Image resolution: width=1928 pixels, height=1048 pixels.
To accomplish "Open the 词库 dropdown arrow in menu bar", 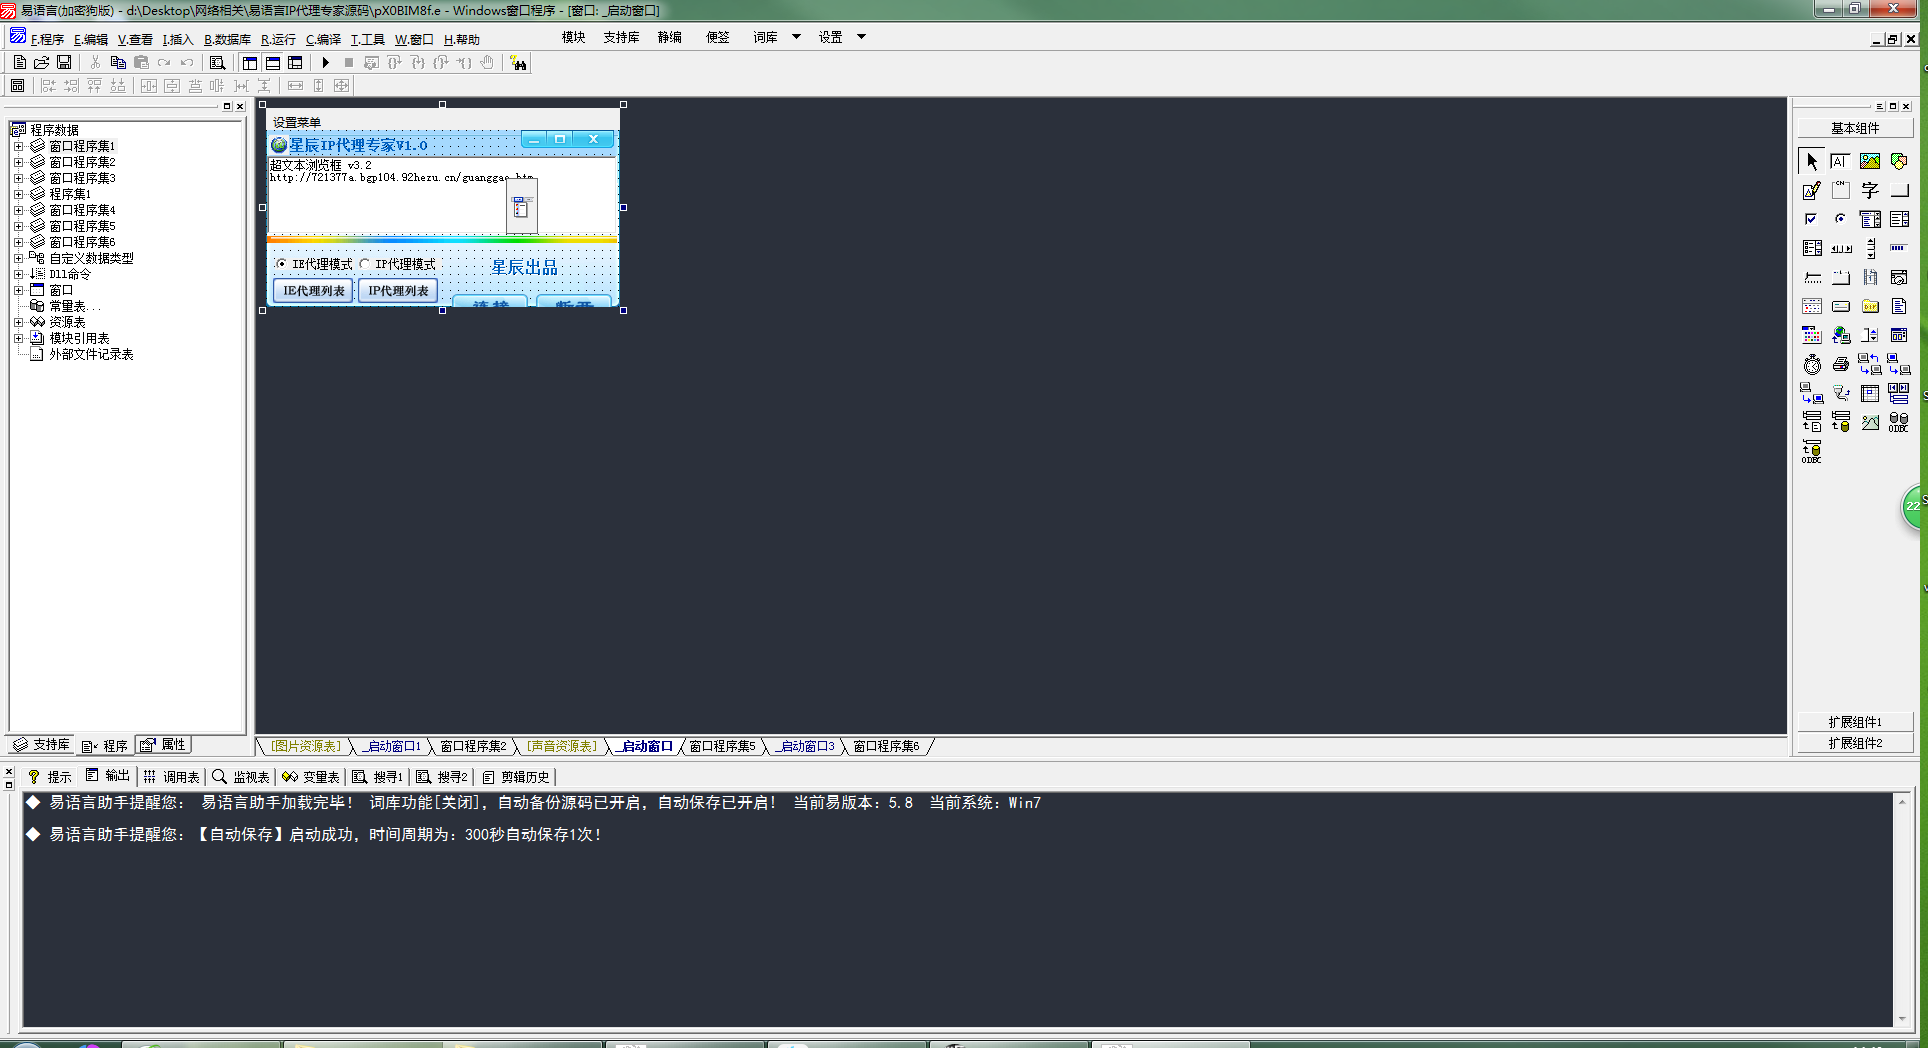I will coord(796,37).
